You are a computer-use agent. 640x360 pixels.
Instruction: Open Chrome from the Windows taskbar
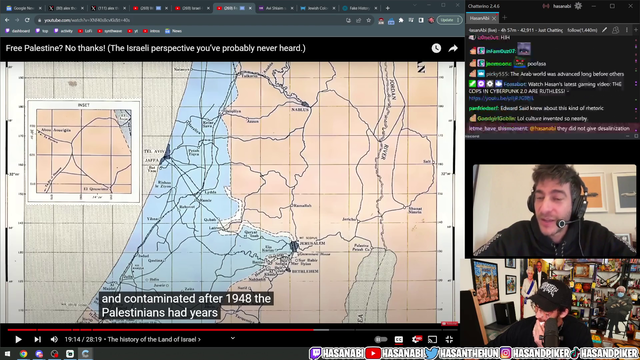tap(23, 353)
